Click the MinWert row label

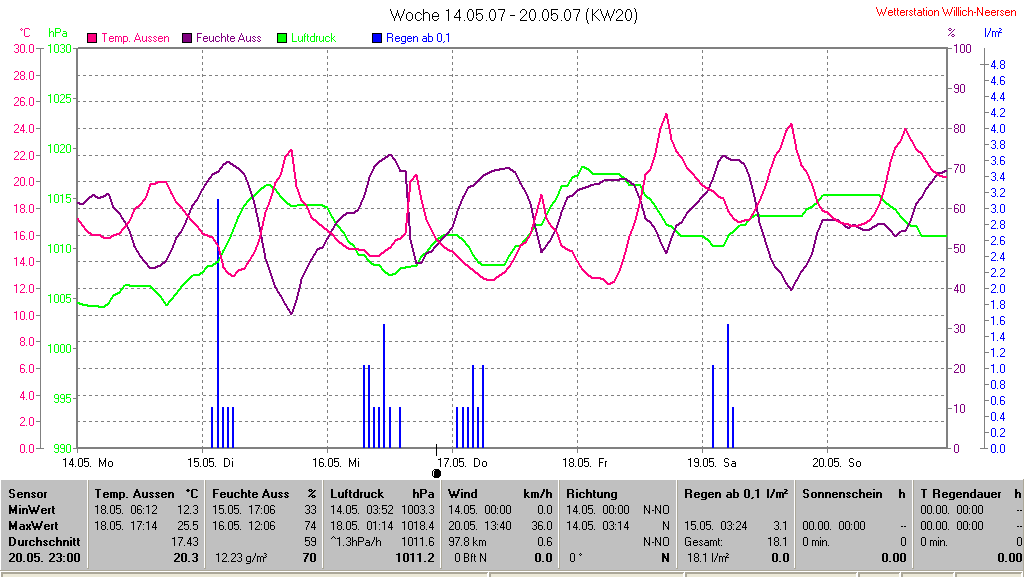tap(31, 510)
